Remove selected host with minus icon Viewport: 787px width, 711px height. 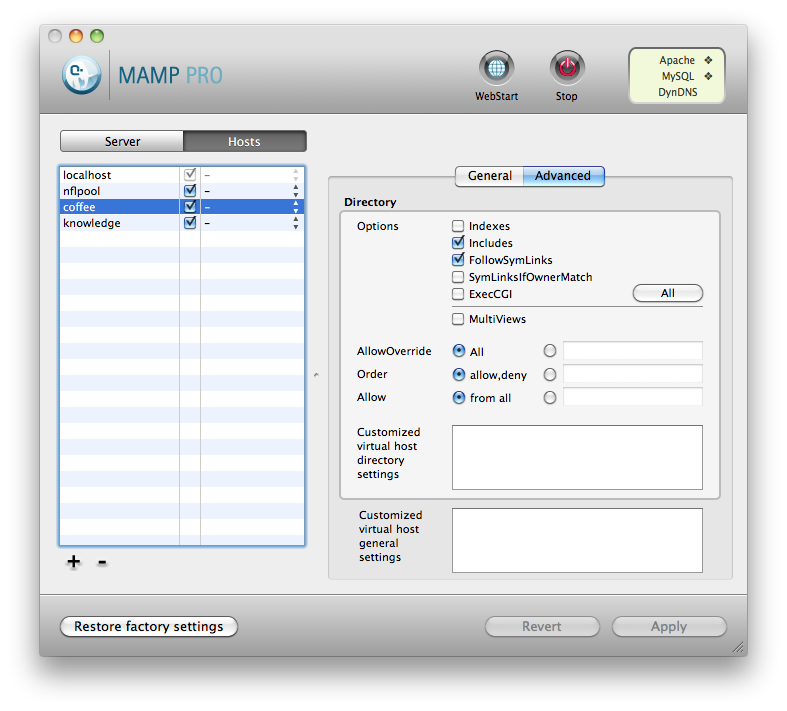[102, 562]
